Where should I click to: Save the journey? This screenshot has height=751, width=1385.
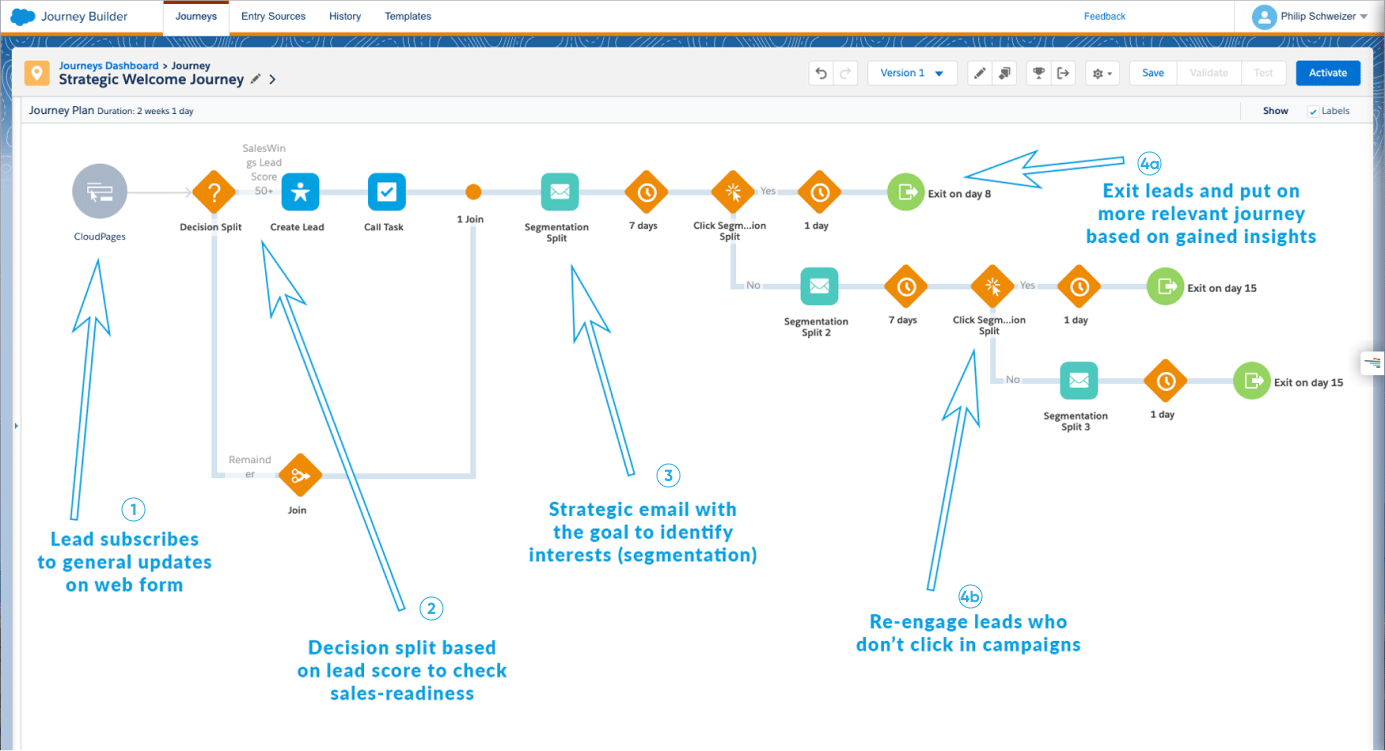click(x=1153, y=73)
